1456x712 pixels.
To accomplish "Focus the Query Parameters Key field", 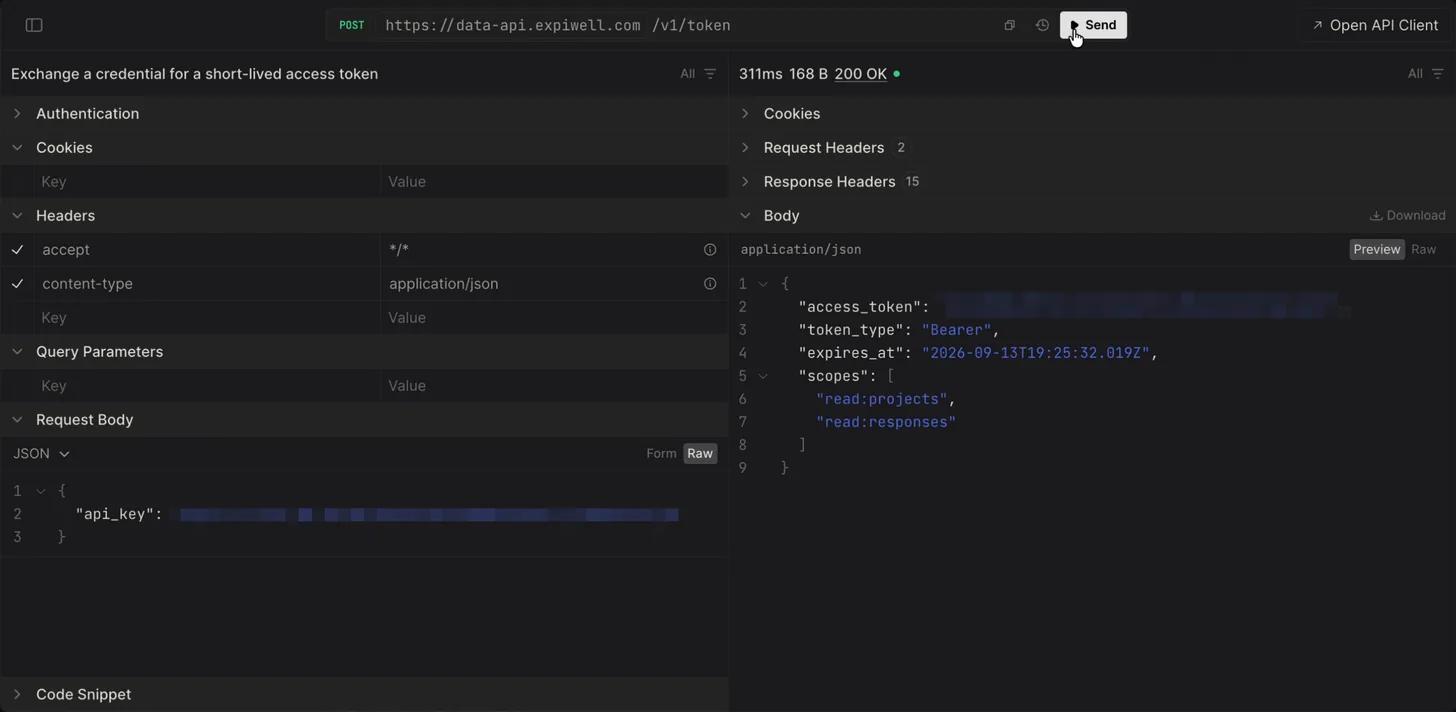I will (205, 386).
